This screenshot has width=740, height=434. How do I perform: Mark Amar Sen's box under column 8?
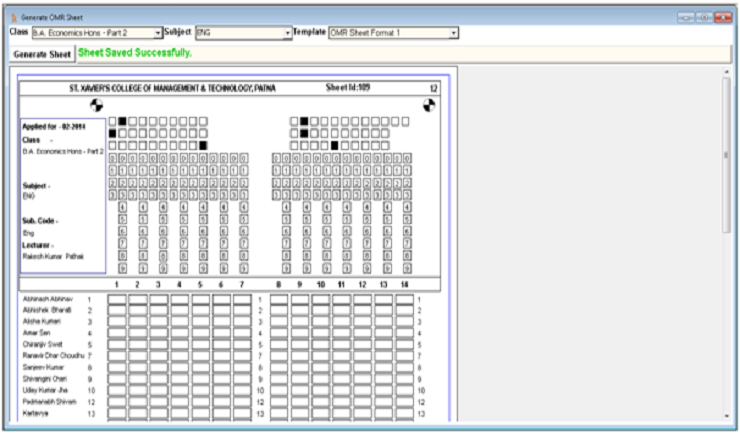tap(279, 333)
